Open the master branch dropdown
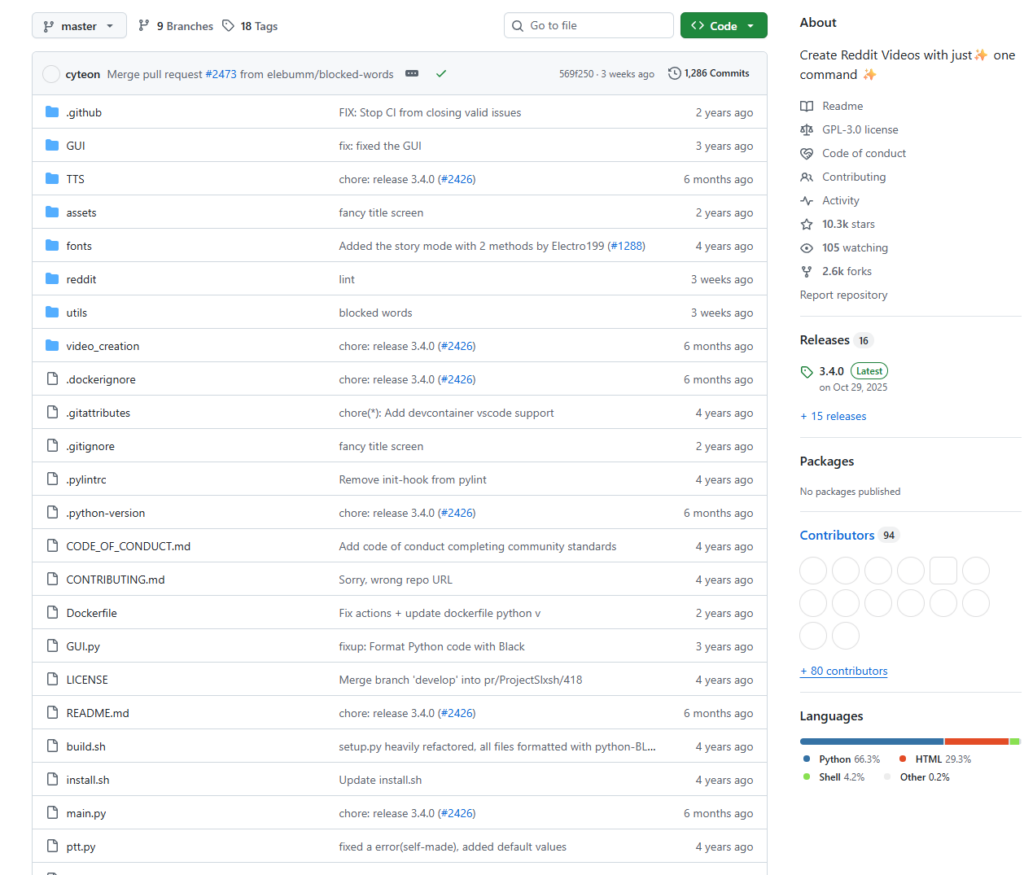1024x875 pixels. (79, 26)
